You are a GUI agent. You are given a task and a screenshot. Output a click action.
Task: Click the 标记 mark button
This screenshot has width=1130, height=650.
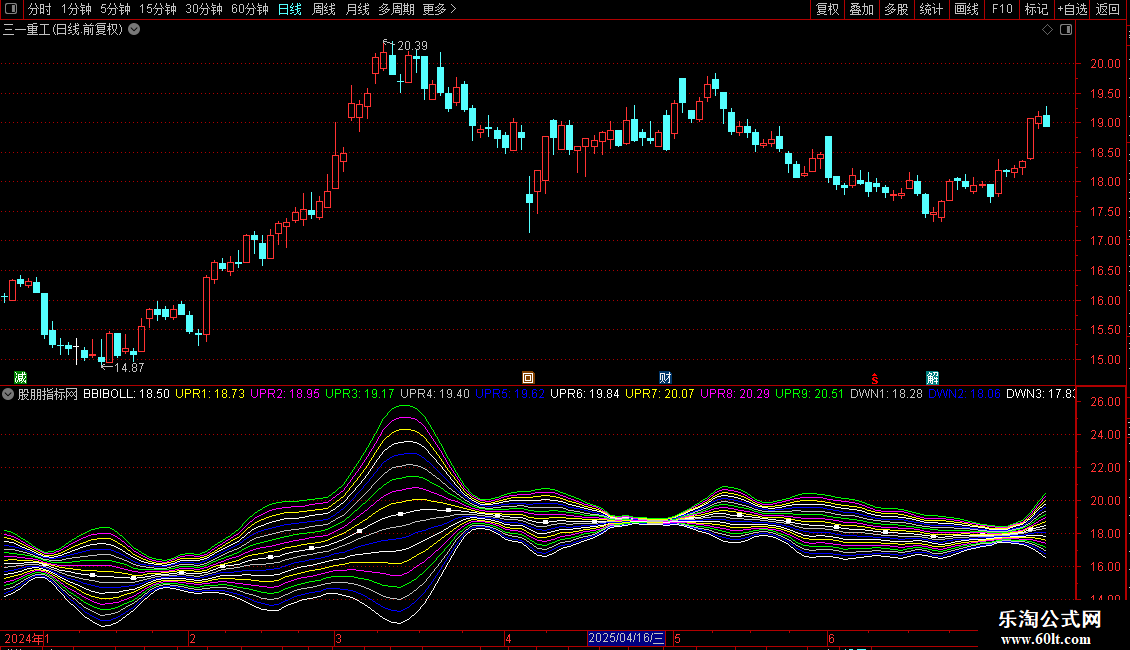[x=1036, y=9]
